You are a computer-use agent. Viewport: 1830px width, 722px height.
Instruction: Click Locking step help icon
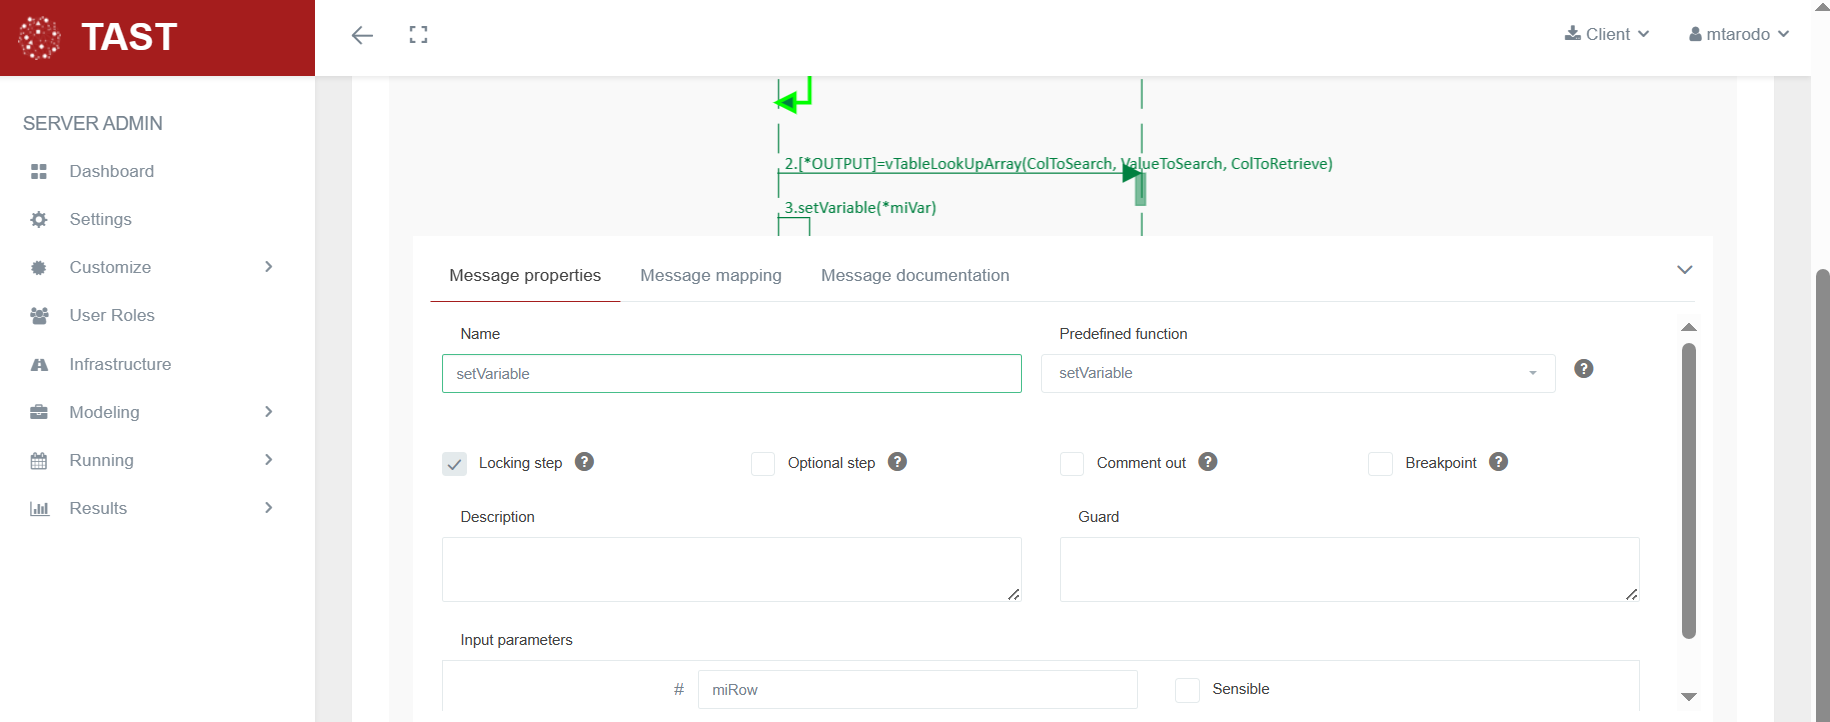(585, 462)
